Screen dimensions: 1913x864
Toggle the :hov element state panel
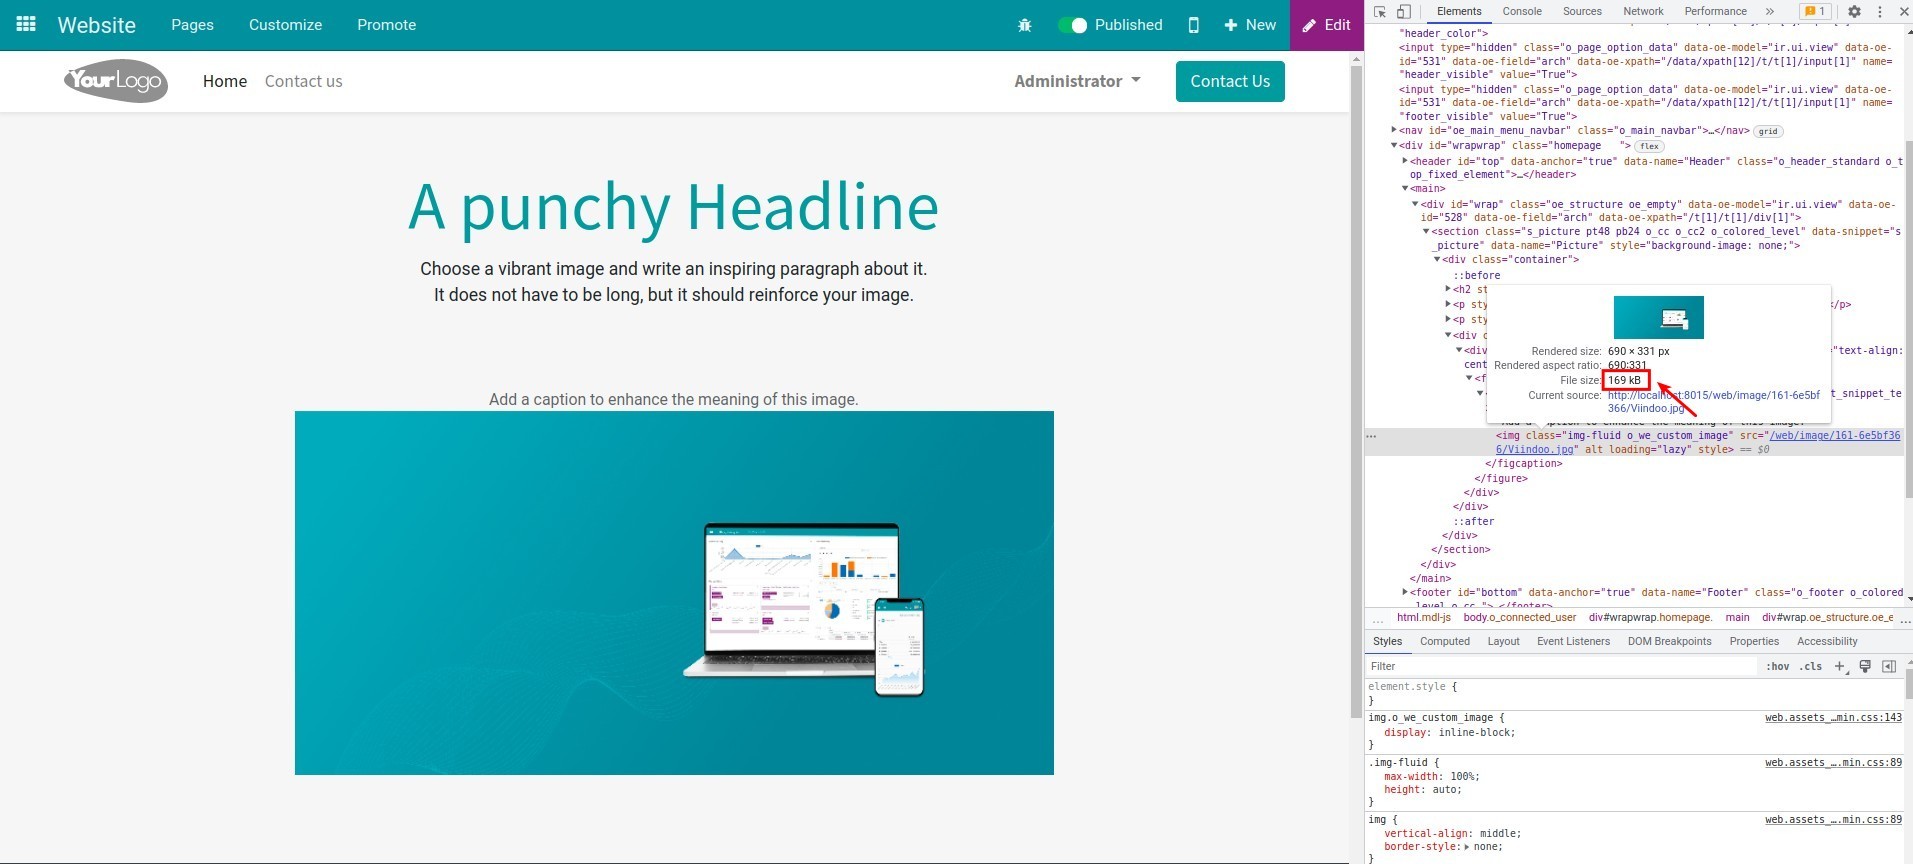(x=1777, y=666)
